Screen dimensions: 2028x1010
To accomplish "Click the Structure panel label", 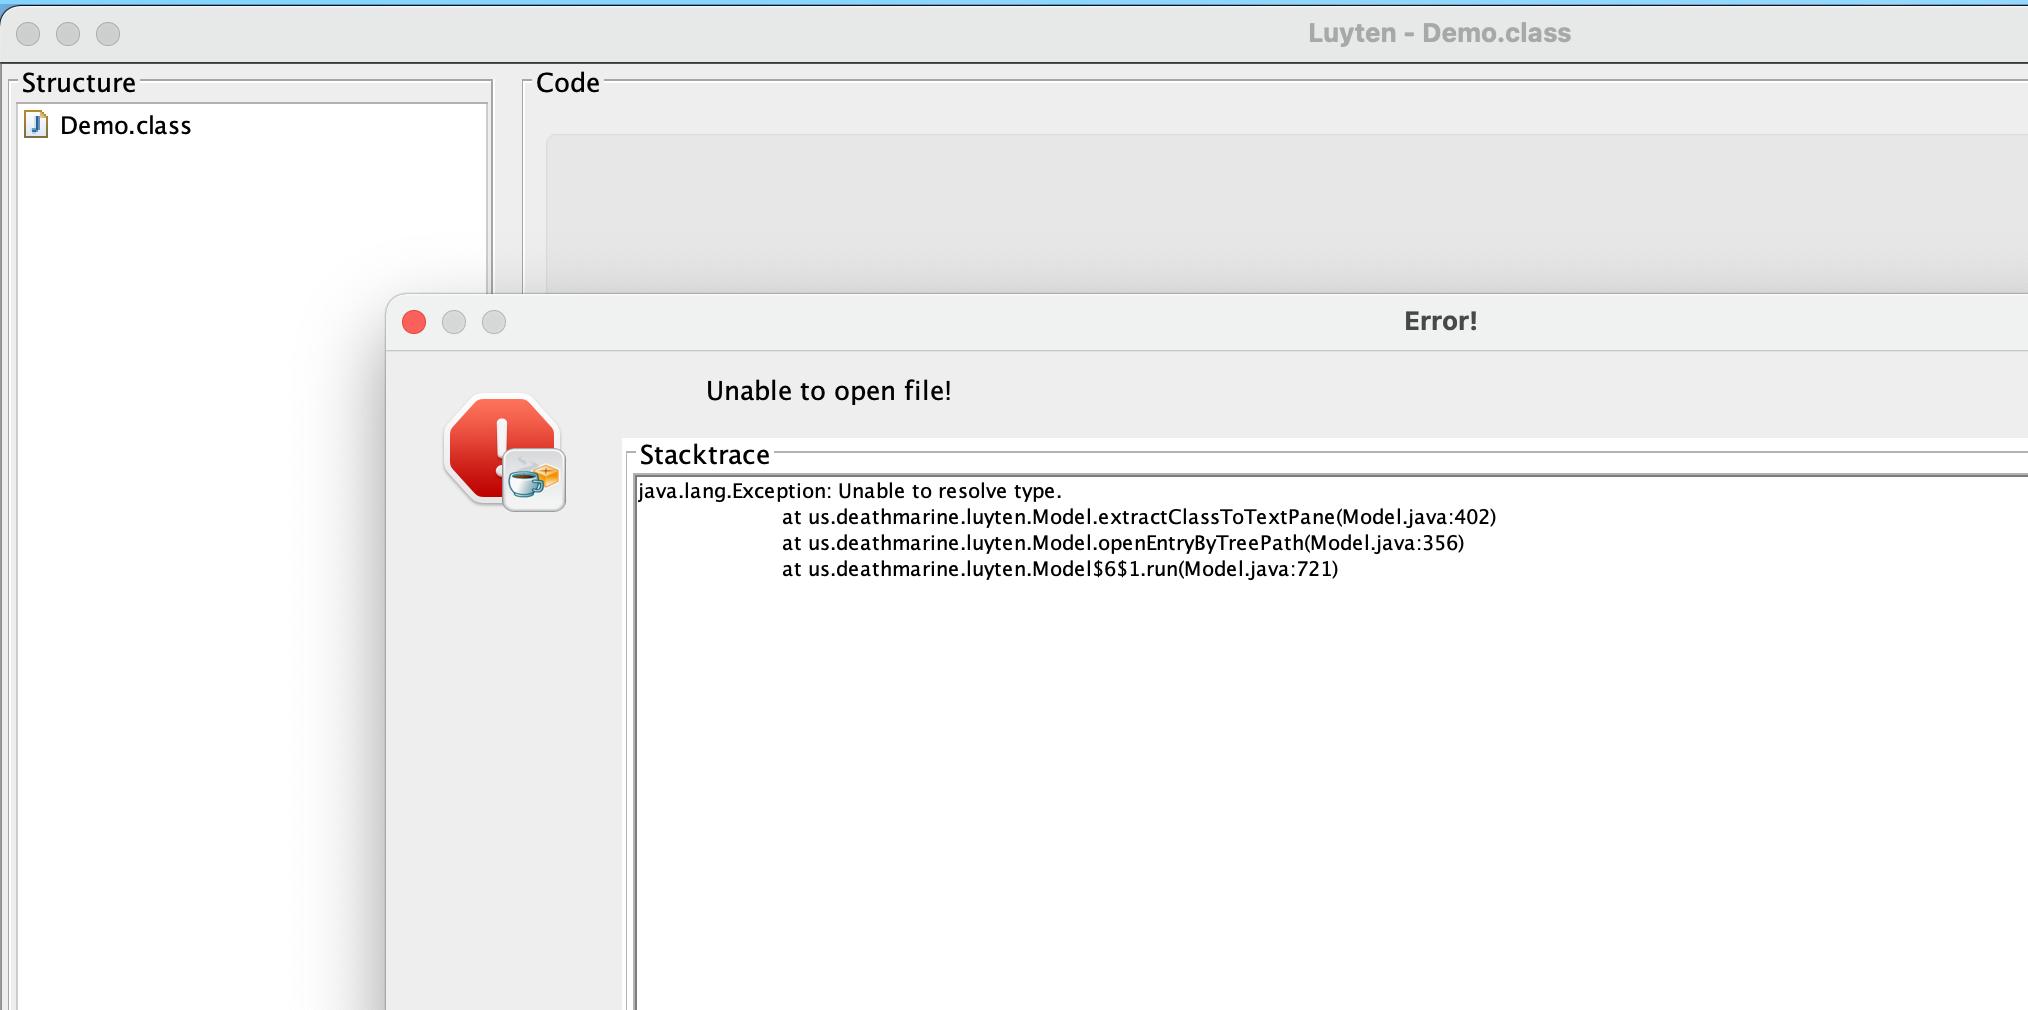I will (79, 83).
